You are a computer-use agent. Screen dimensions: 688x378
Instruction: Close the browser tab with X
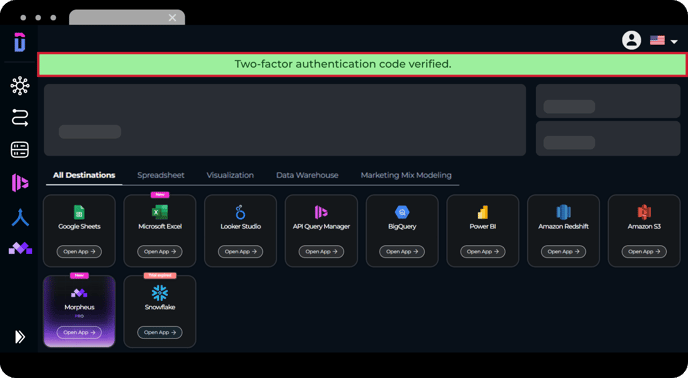pos(172,18)
